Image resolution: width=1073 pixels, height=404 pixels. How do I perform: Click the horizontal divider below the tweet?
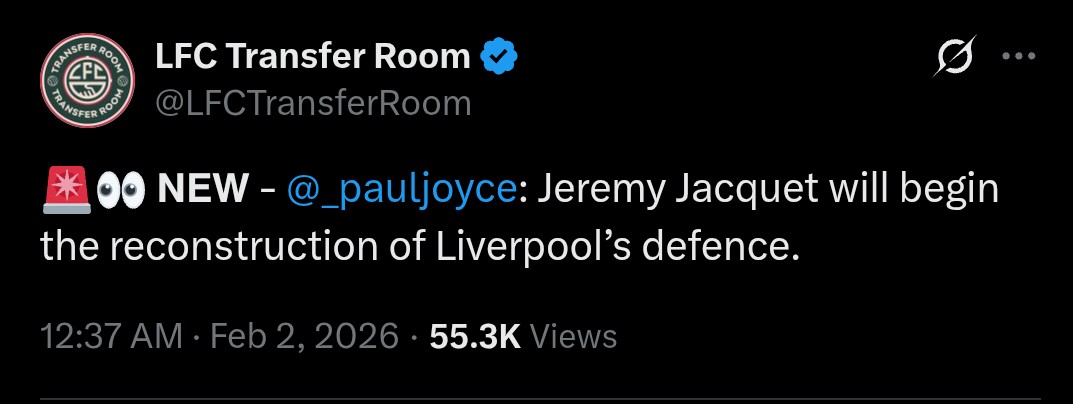(x=536, y=401)
